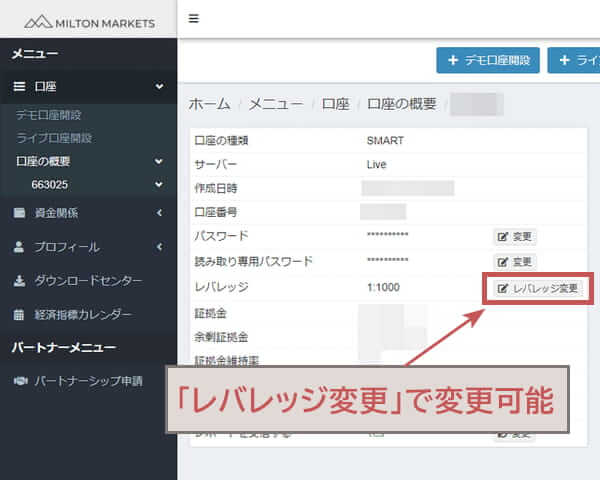Click the Milton Markets logo
The image size is (600, 480).
click(x=90, y=23)
